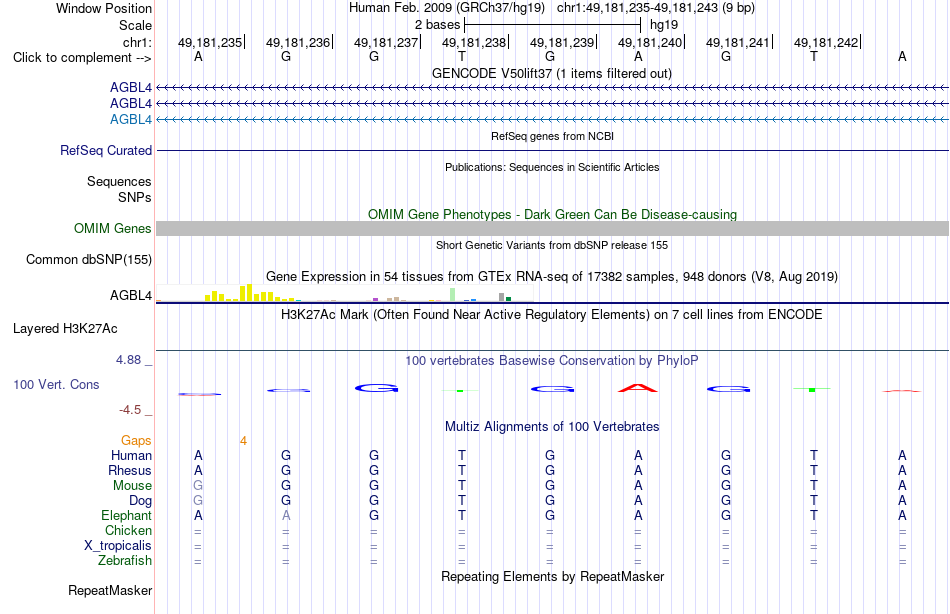Click OMIM Gene Phenotypes track title

(x=552, y=215)
